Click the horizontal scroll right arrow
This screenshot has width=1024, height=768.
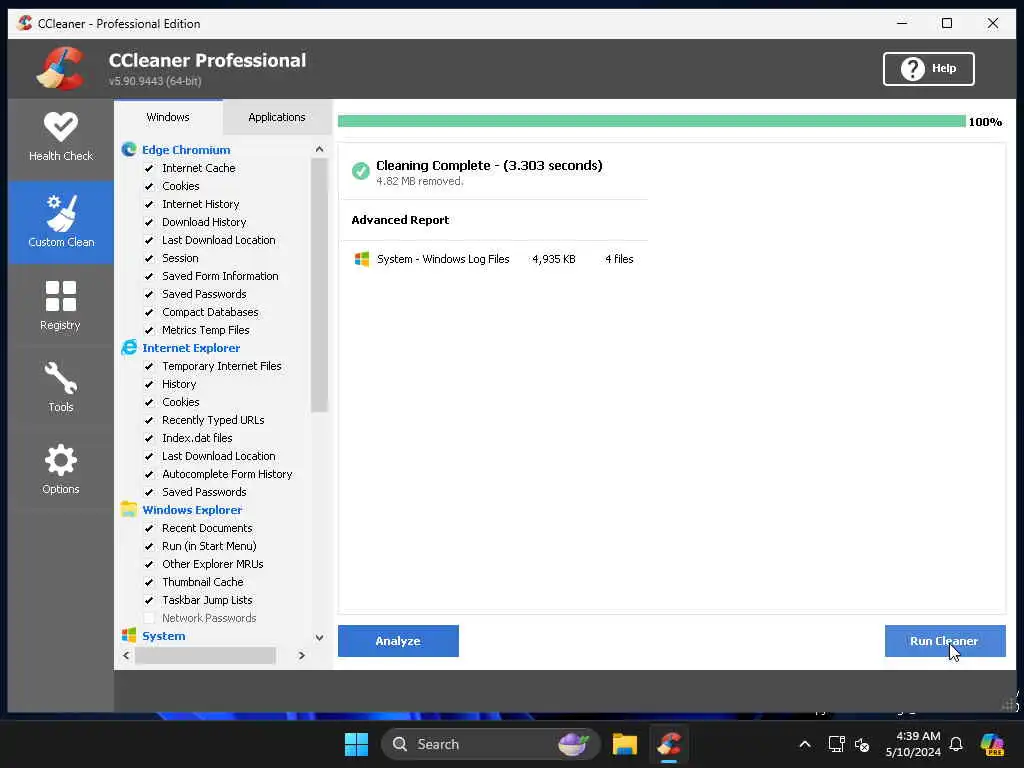[302, 655]
